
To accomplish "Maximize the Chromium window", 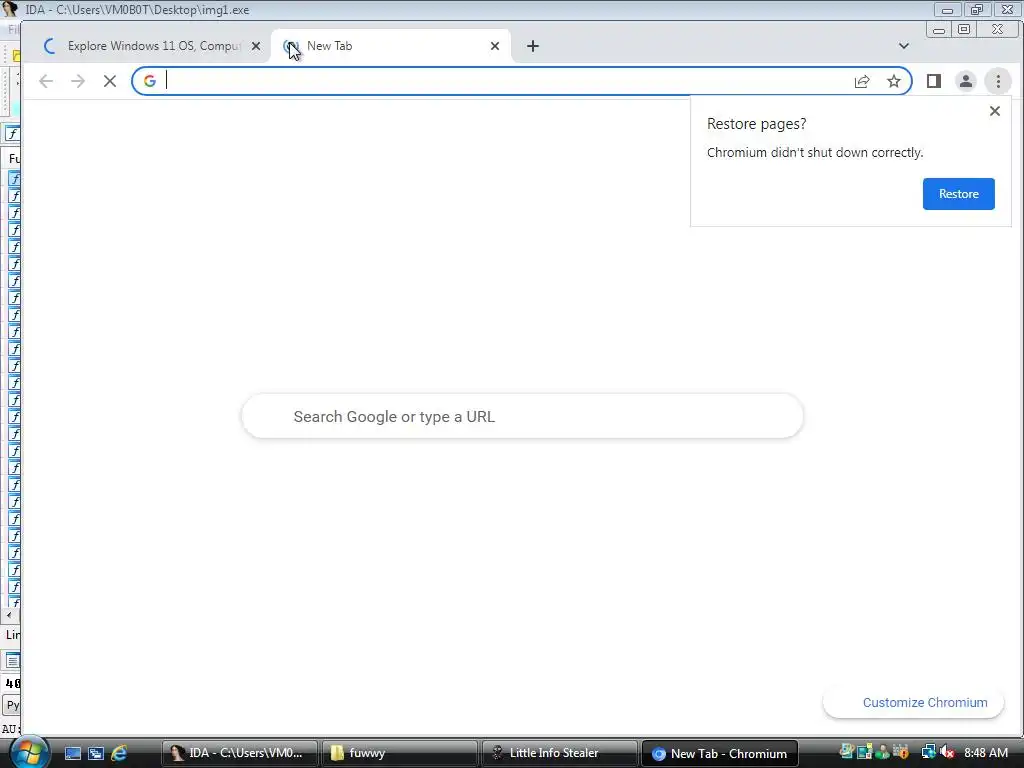I will point(965,29).
